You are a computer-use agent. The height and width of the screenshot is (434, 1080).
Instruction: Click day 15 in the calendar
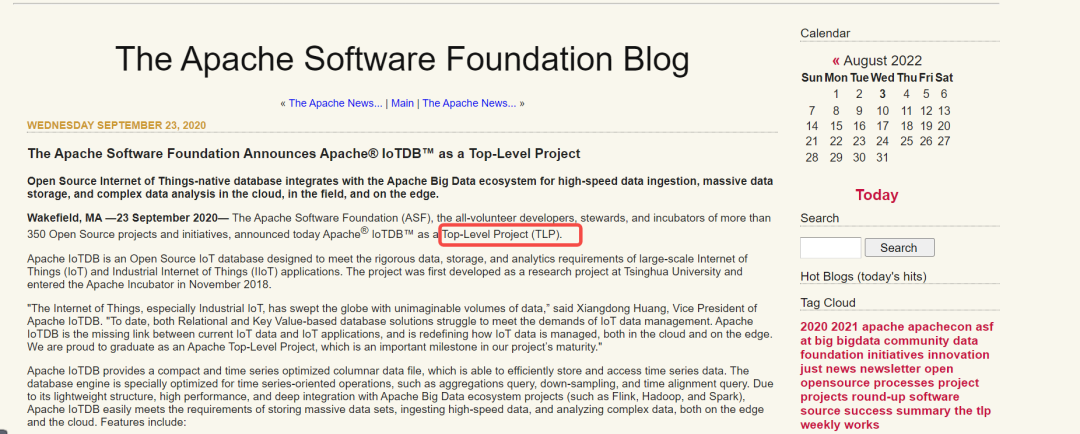point(836,125)
